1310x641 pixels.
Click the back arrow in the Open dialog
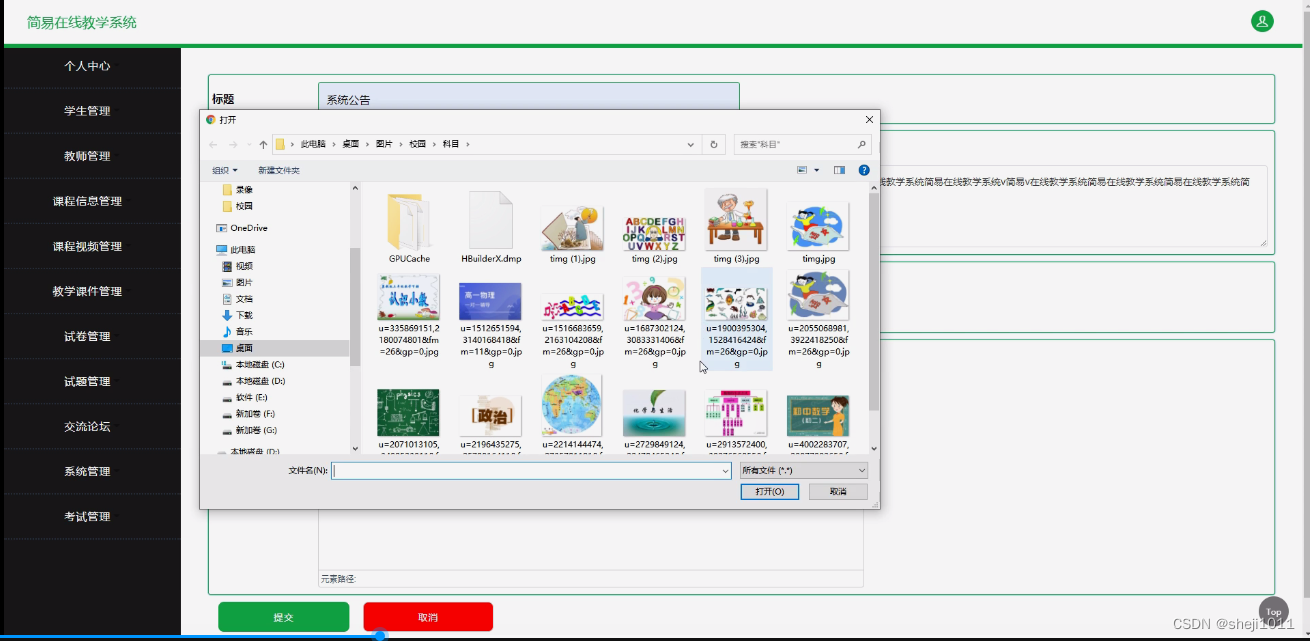[215, 144]
